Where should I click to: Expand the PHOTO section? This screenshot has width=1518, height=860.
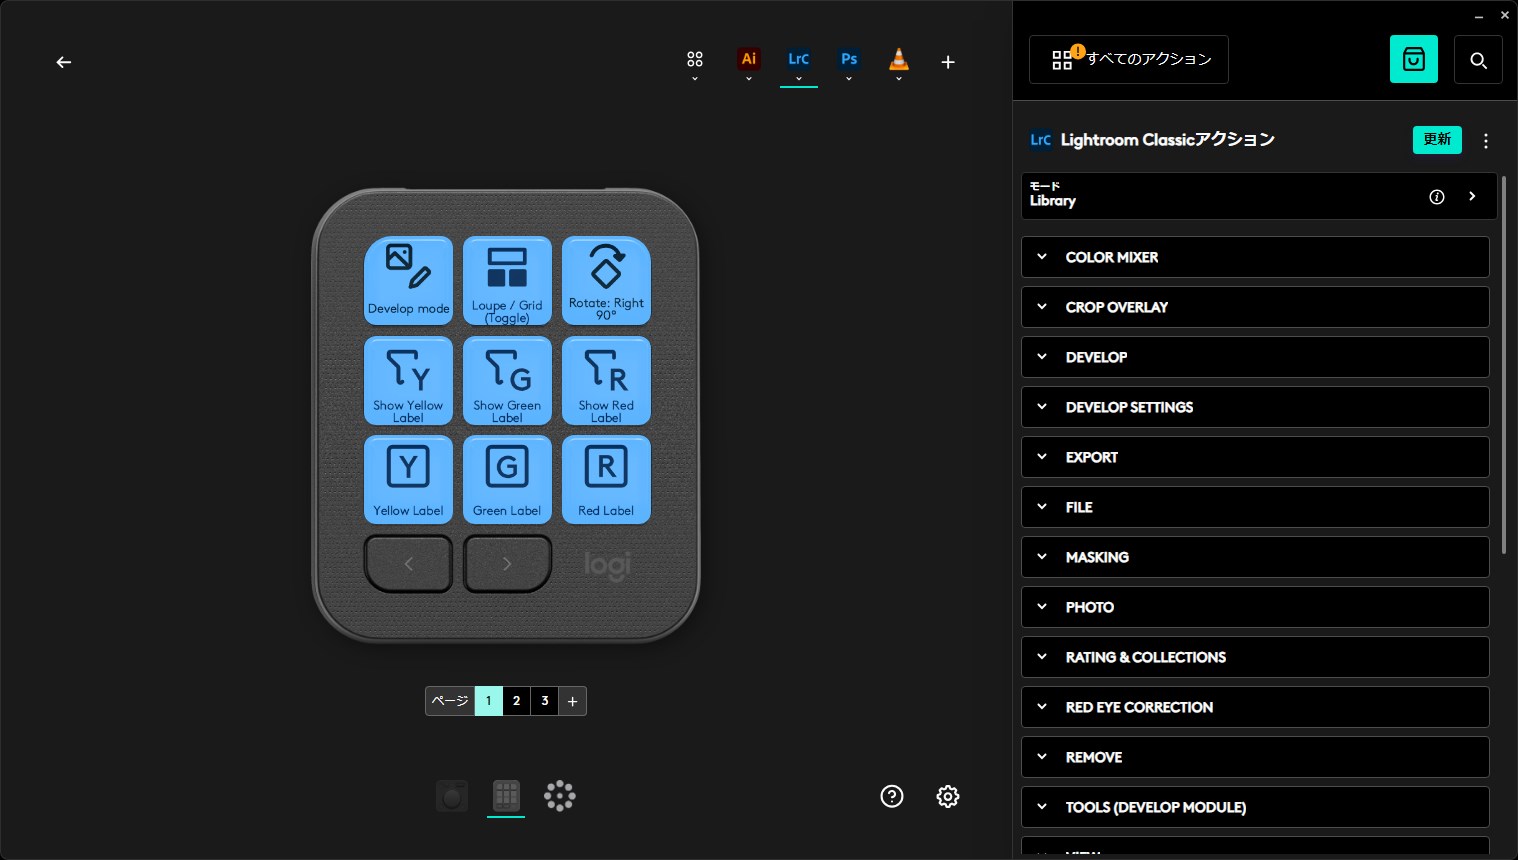click(x=1255, y=607)
